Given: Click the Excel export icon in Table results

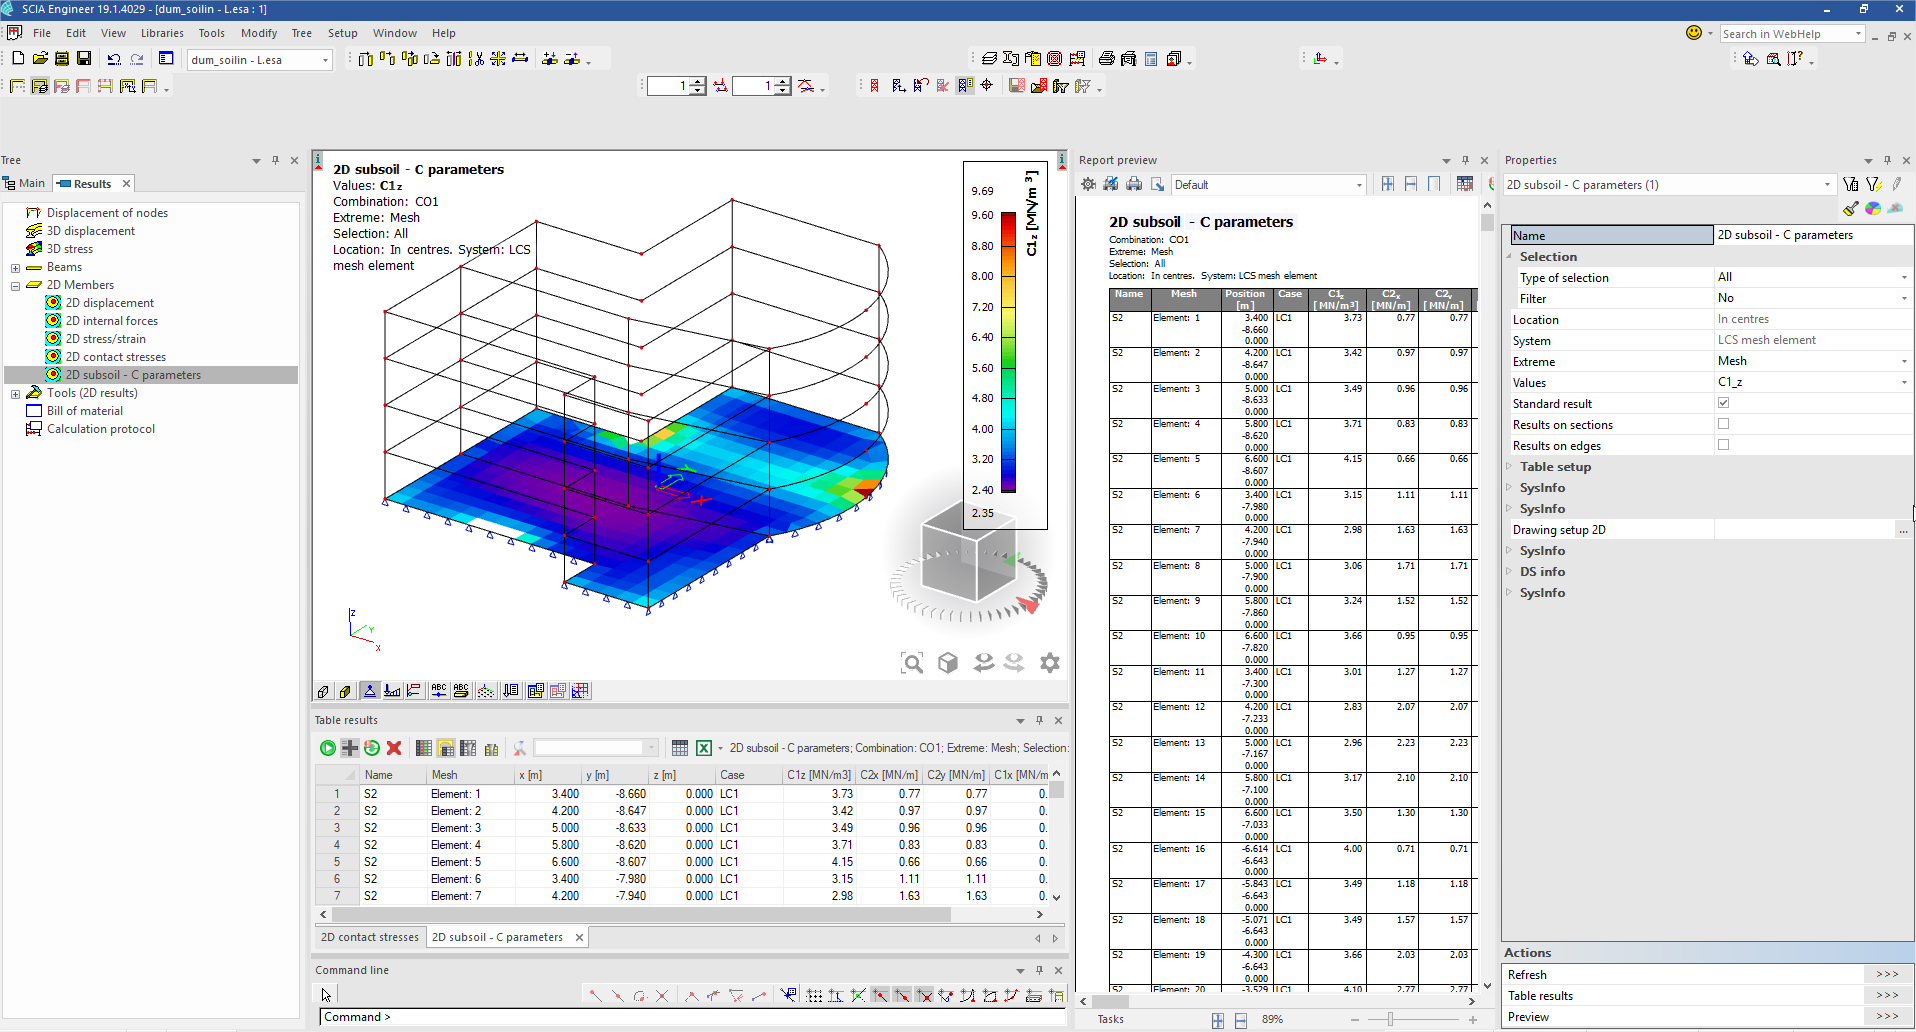Looking at the screenshot, I should [x=704, y=748].
